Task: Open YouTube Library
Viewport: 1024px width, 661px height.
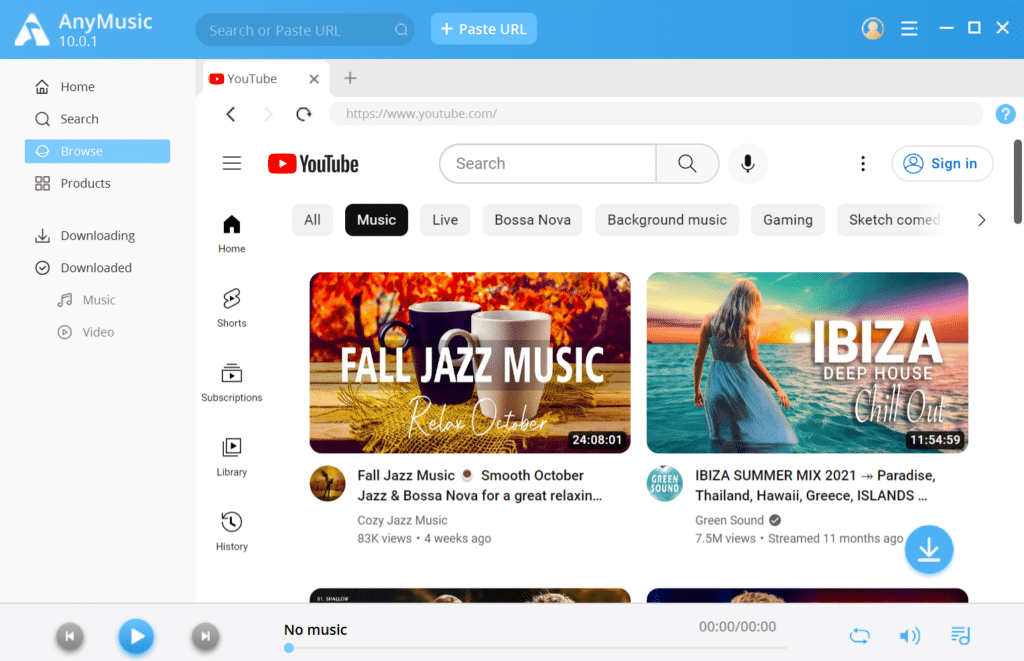Action: 232,457
